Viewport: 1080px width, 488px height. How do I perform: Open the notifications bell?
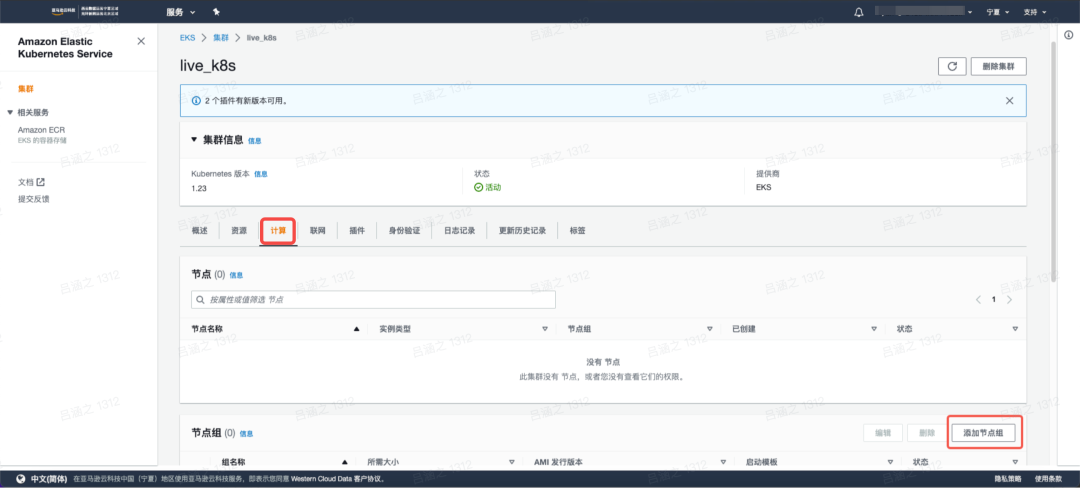(858, 12)
